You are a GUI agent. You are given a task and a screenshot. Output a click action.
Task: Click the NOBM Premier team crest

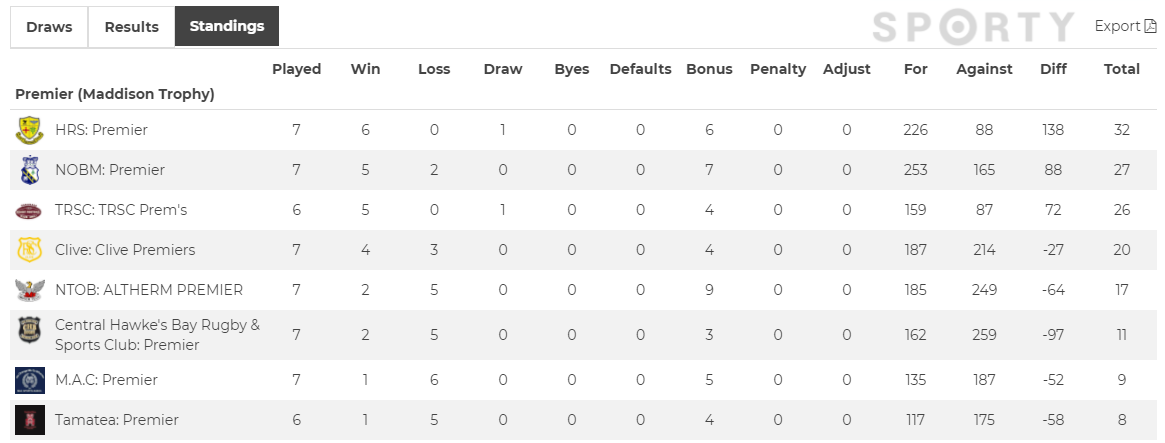click(x=30, y=170)
